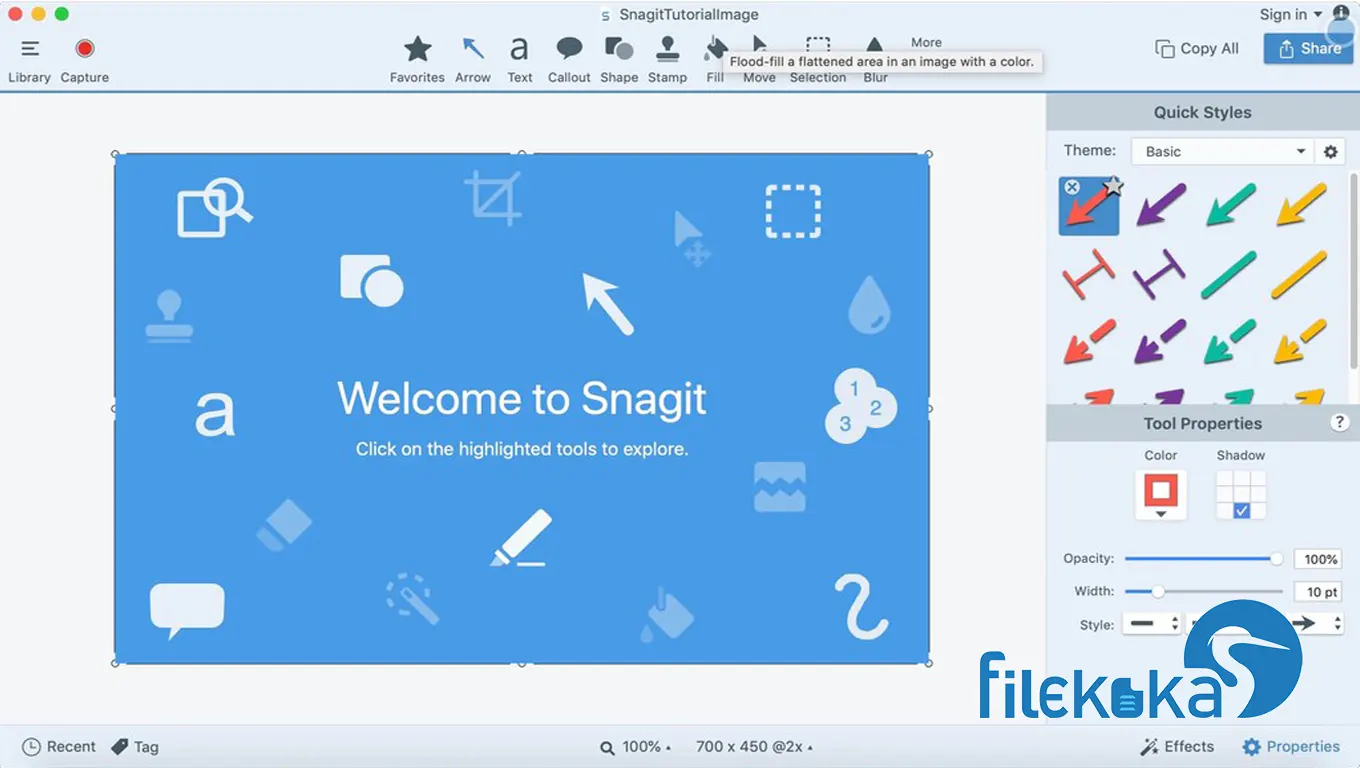
Task: Open the Quick Styles gear settings
Action: point(1330,152)
